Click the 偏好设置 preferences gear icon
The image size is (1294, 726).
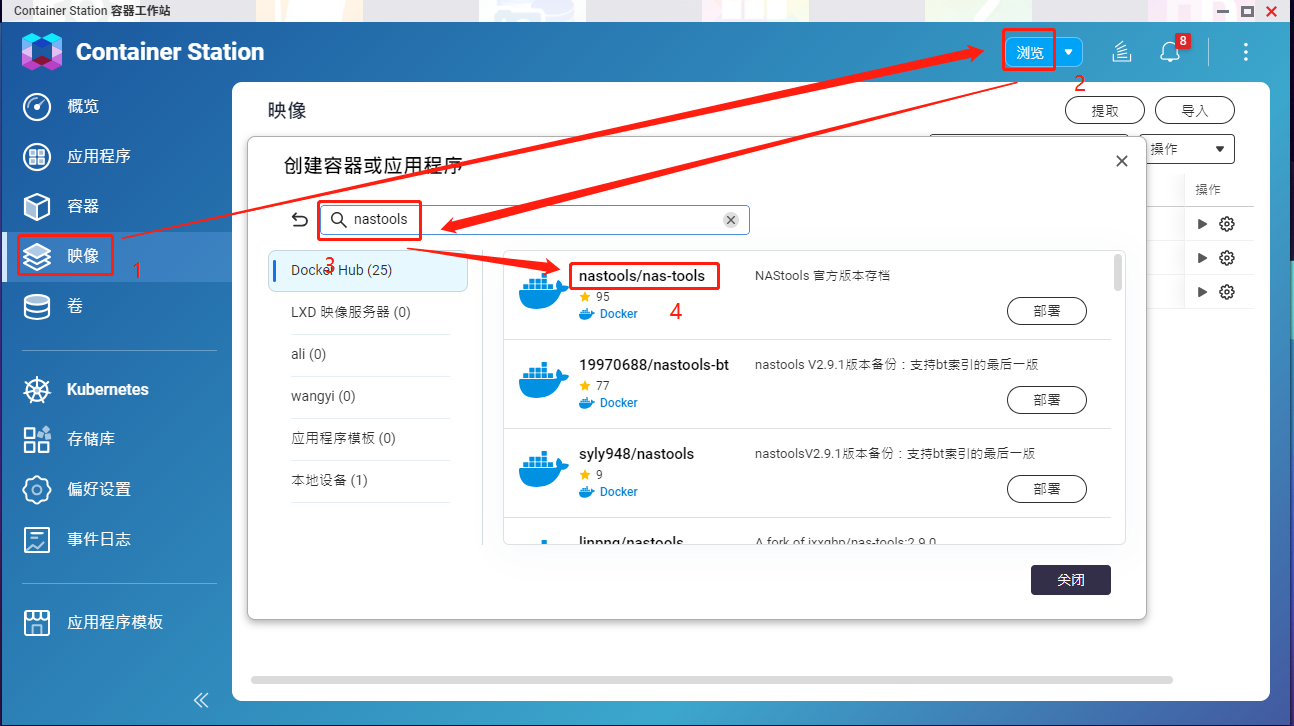[37, 489]
